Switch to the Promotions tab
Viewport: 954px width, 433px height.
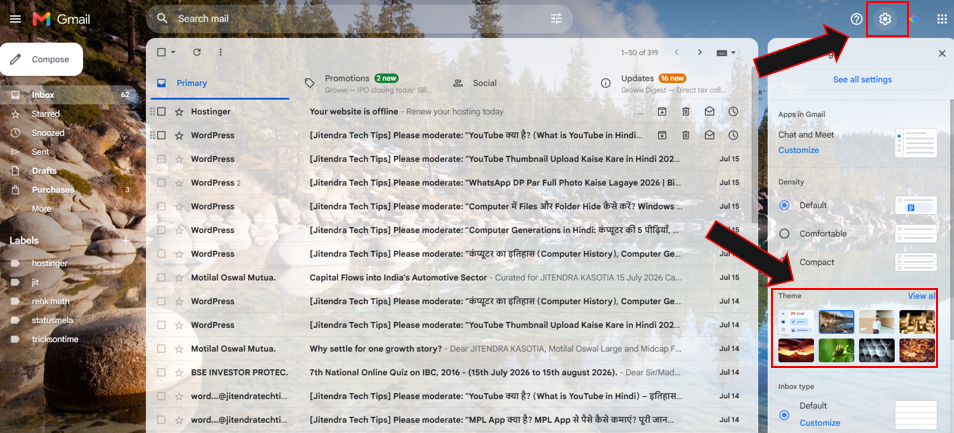(369, 83)
